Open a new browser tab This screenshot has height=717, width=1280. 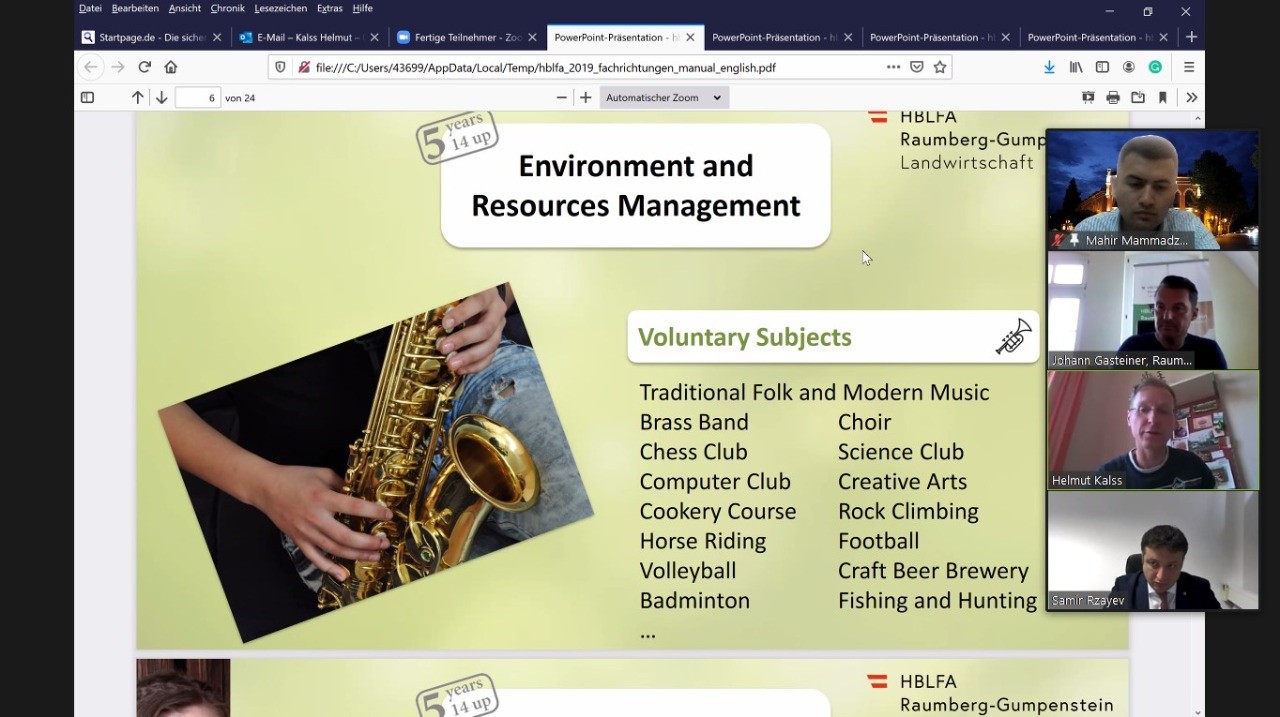coord(1191,37)
